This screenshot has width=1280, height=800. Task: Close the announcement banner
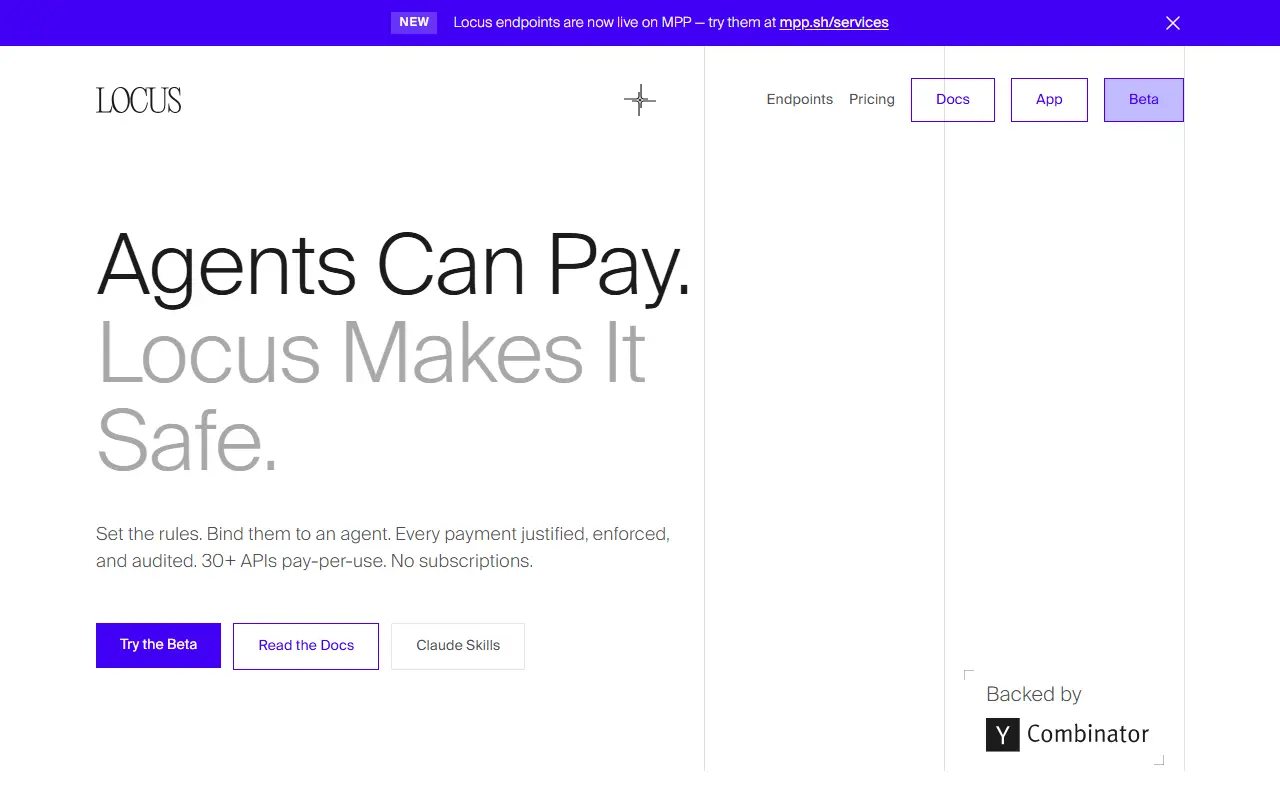click(x=1173, y=23)
